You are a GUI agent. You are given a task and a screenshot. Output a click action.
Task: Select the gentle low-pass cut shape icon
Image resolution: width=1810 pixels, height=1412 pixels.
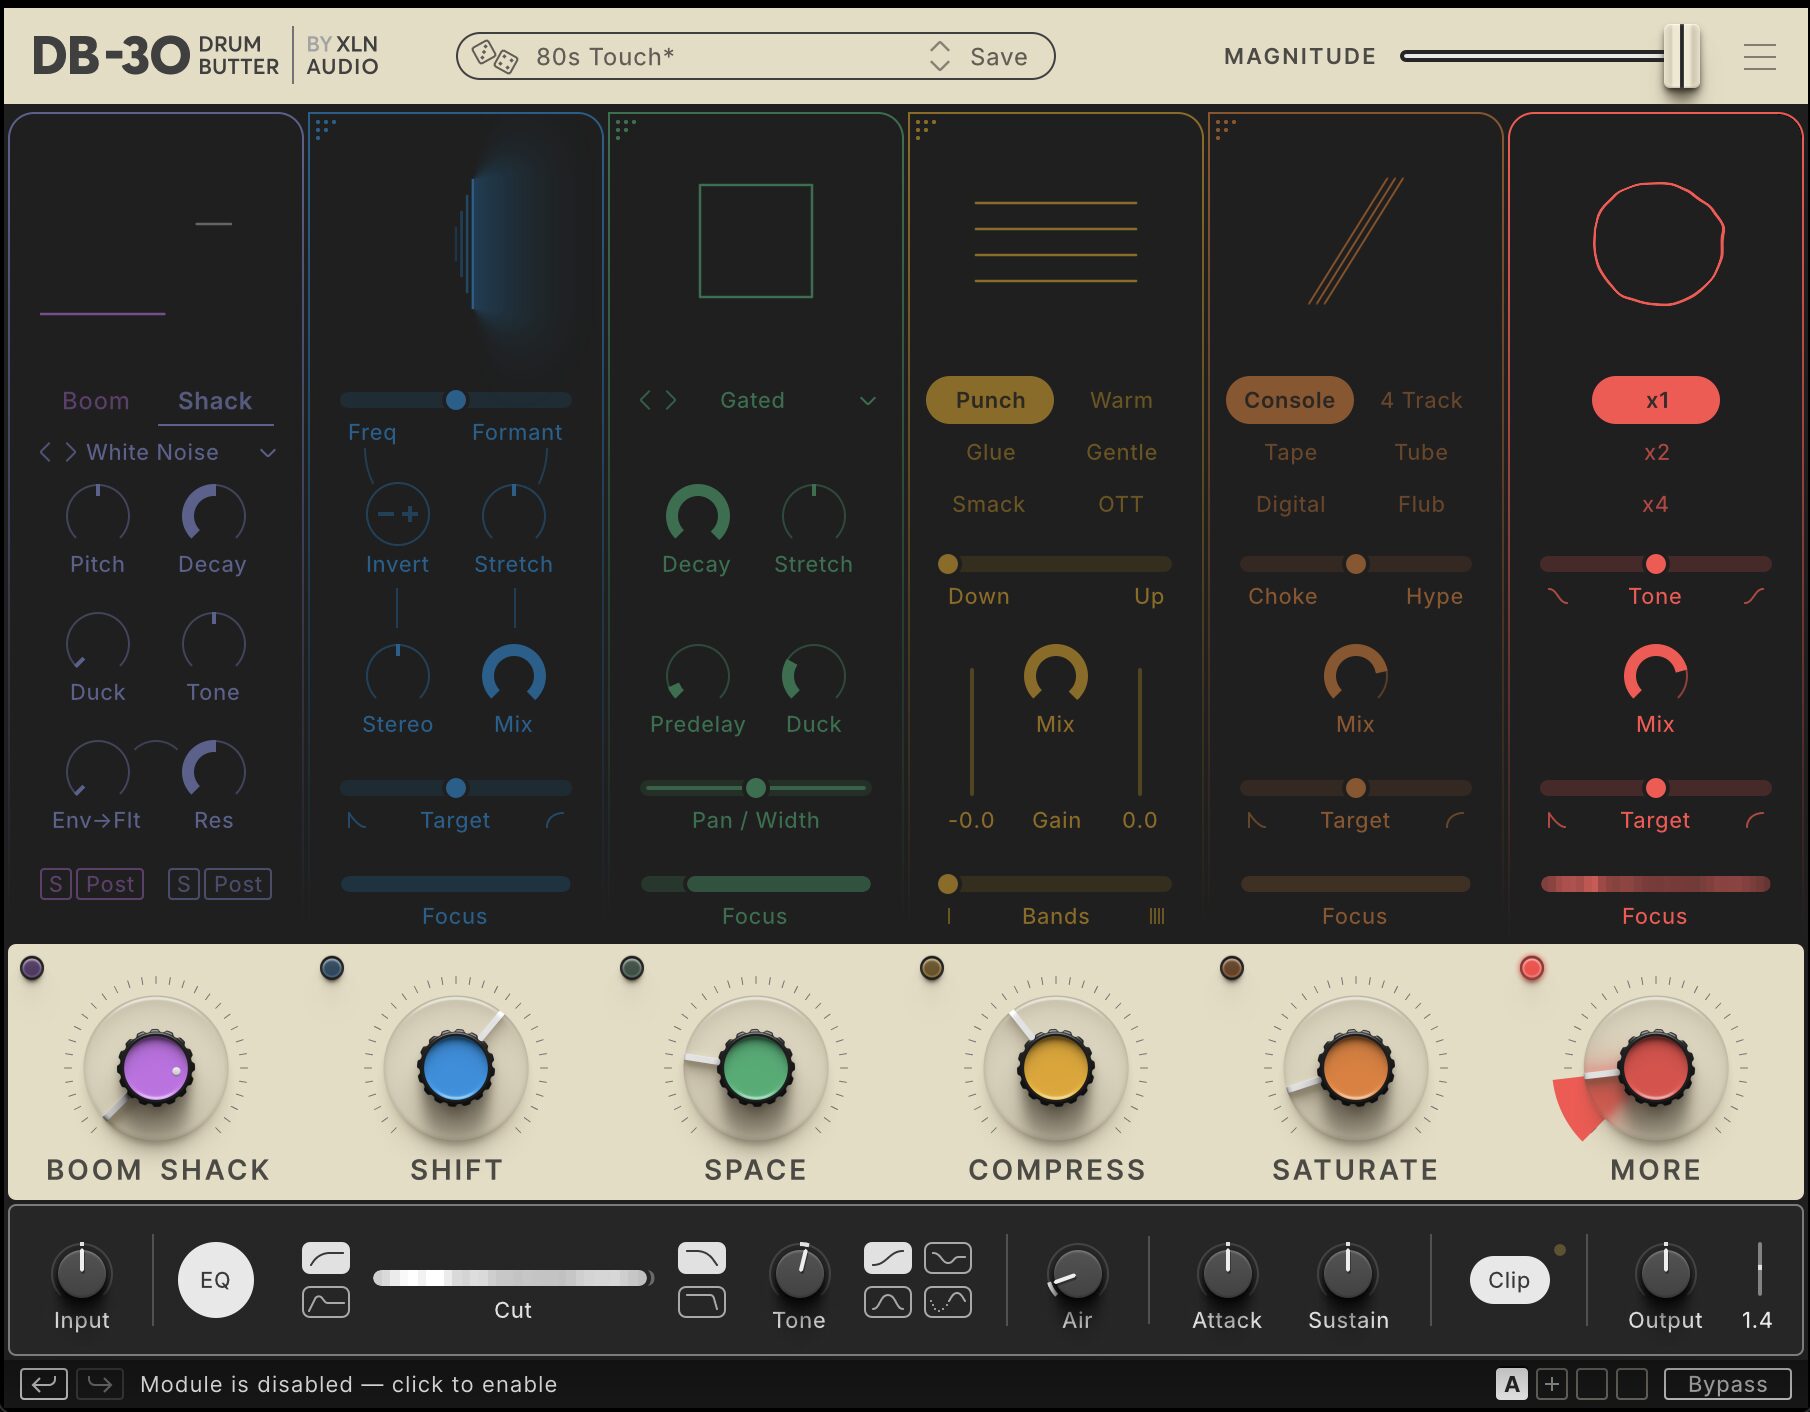click(x=701, y=1258)
